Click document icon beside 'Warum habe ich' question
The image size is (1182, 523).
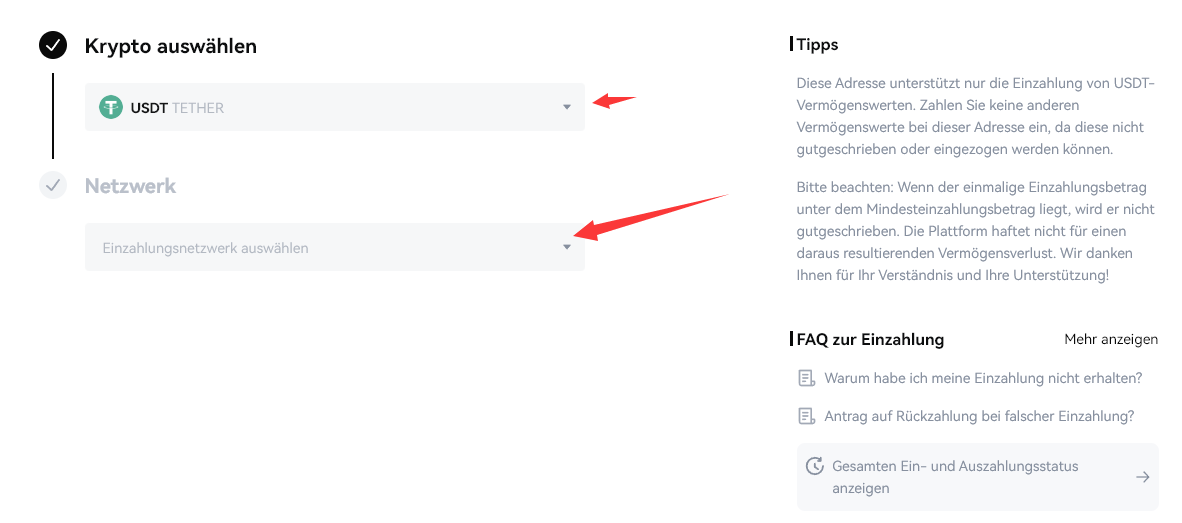(x=806, y=378)
